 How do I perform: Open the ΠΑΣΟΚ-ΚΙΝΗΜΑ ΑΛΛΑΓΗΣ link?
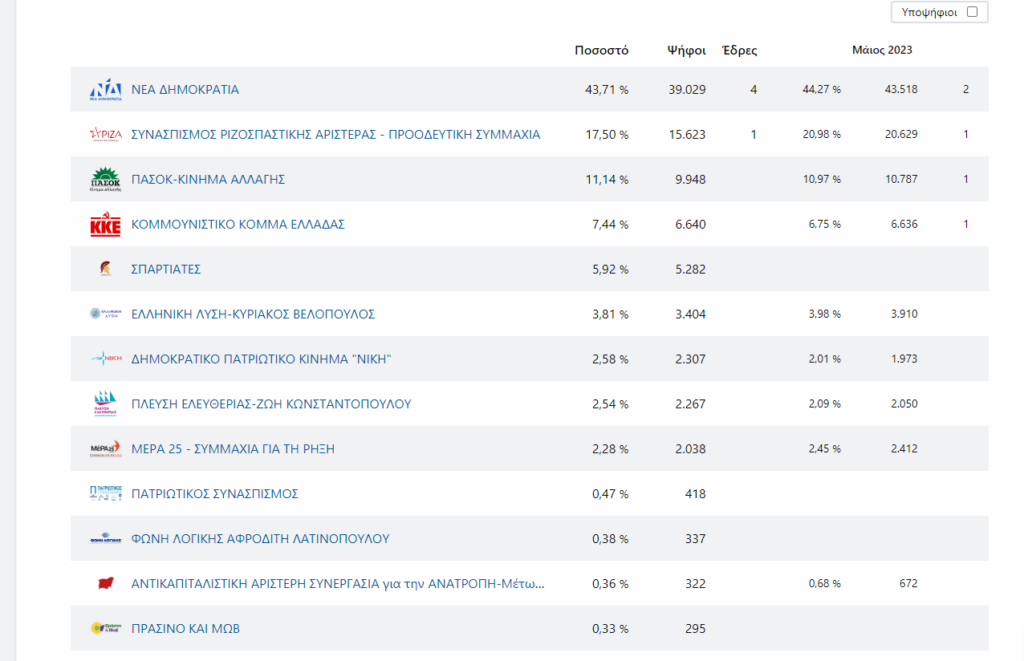[208, 179]
